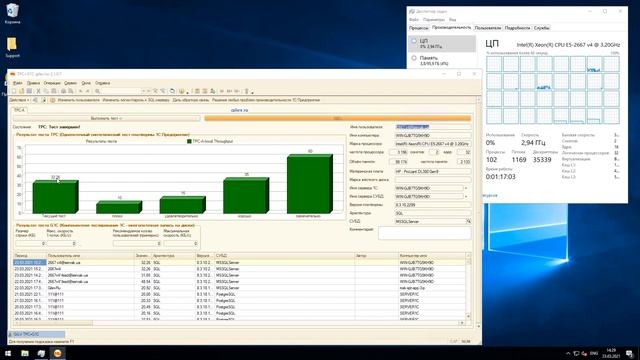640x360 pixels.
Task: Switch to Процессы tab in Task Manager
Action: point(418,28)
